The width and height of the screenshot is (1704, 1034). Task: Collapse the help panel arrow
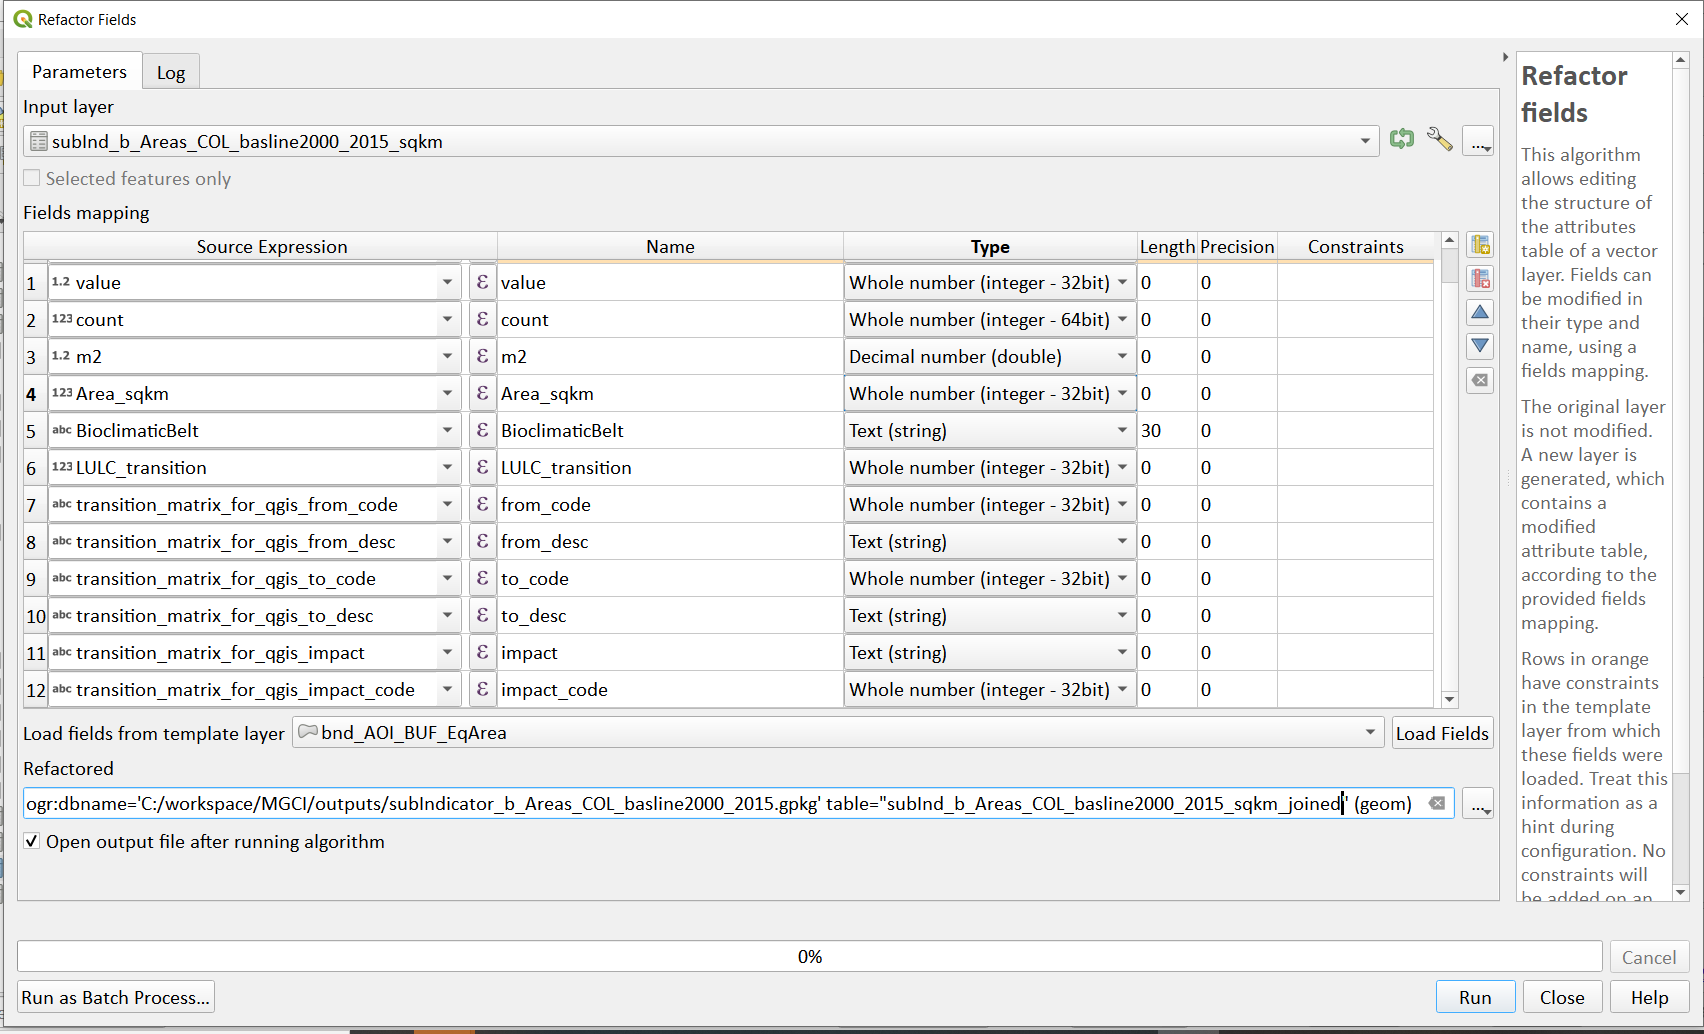click(1505, 58)
